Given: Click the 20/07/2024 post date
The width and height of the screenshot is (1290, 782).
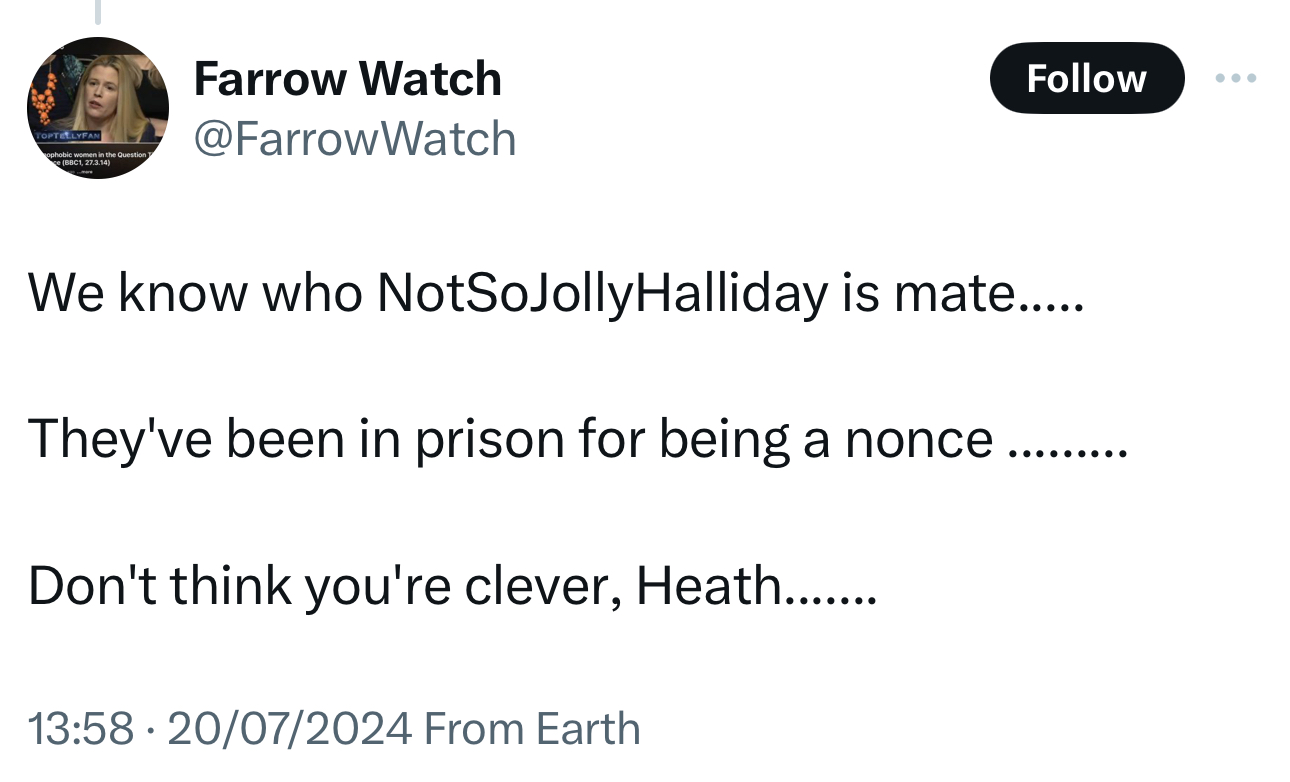Looking at the screenshot, I should point(289,728).
